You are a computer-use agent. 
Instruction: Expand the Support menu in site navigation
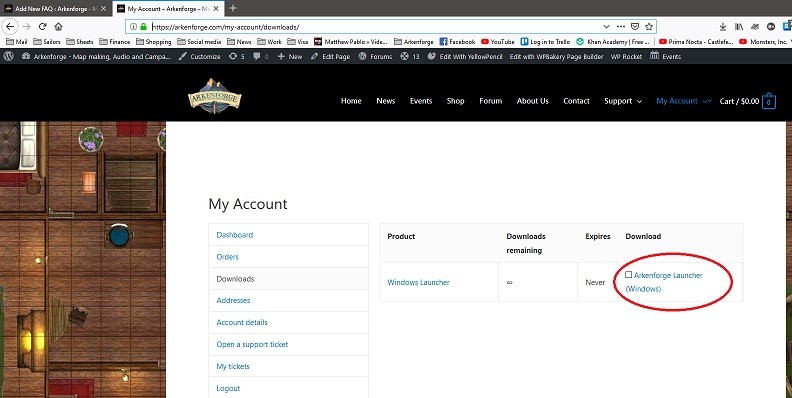[x=623, y=101]
